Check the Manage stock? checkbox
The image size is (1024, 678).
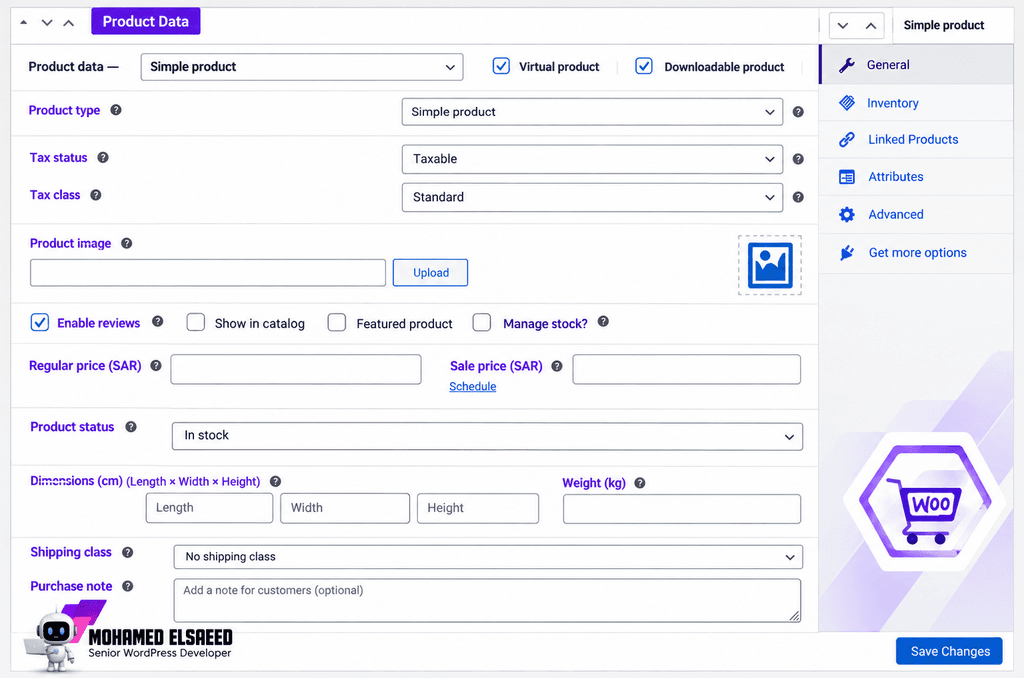482,322
